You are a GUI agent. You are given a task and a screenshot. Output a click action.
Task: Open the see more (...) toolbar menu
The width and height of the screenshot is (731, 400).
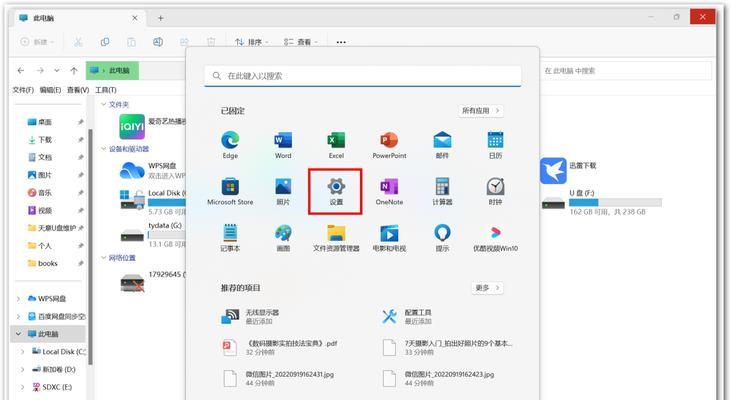[341, 42]
